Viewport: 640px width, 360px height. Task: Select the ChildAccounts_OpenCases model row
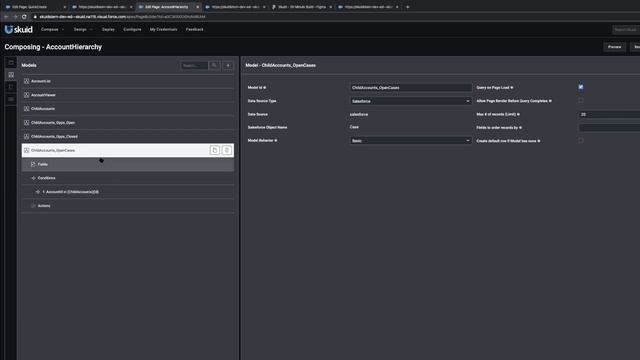[x=128, y=150]
